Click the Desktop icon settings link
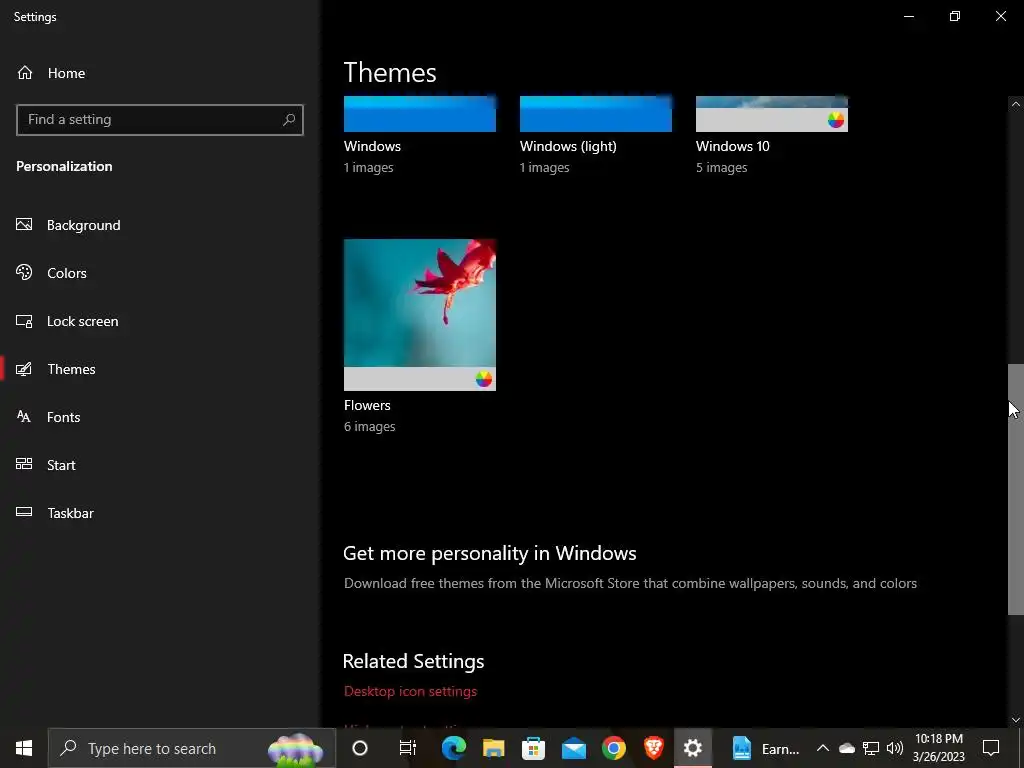 coord(410,691)
